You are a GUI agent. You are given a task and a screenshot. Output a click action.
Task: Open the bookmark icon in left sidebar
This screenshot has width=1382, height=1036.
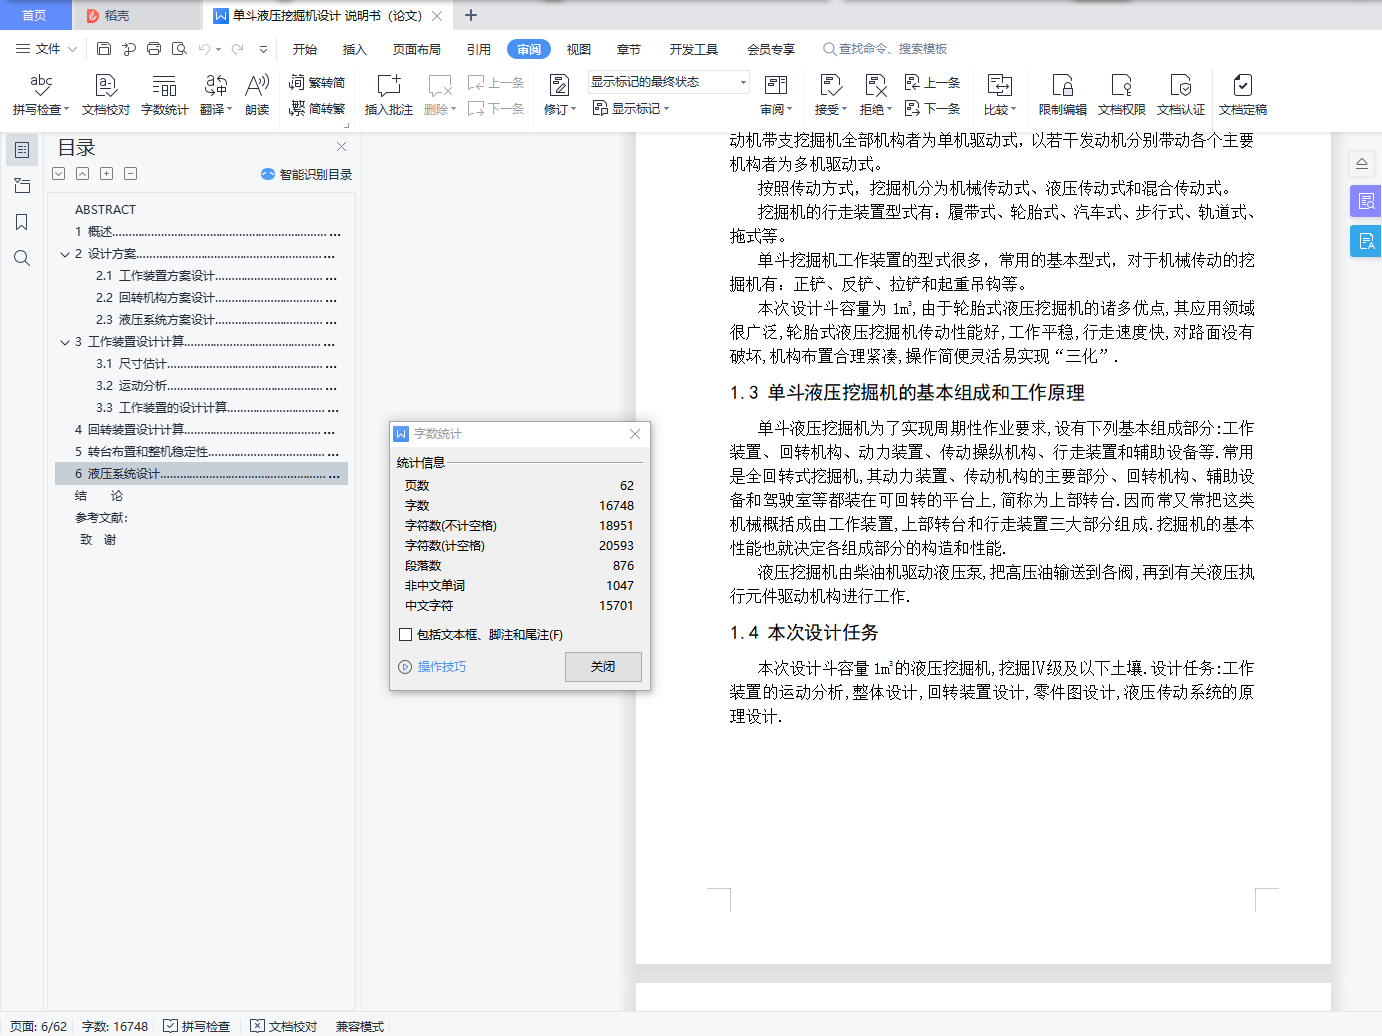point(22,222)
